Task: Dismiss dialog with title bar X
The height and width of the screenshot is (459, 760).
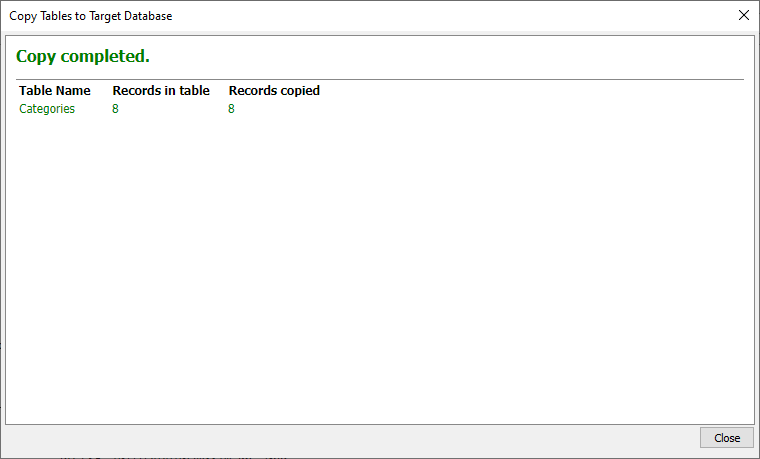Action: point(744,15)
